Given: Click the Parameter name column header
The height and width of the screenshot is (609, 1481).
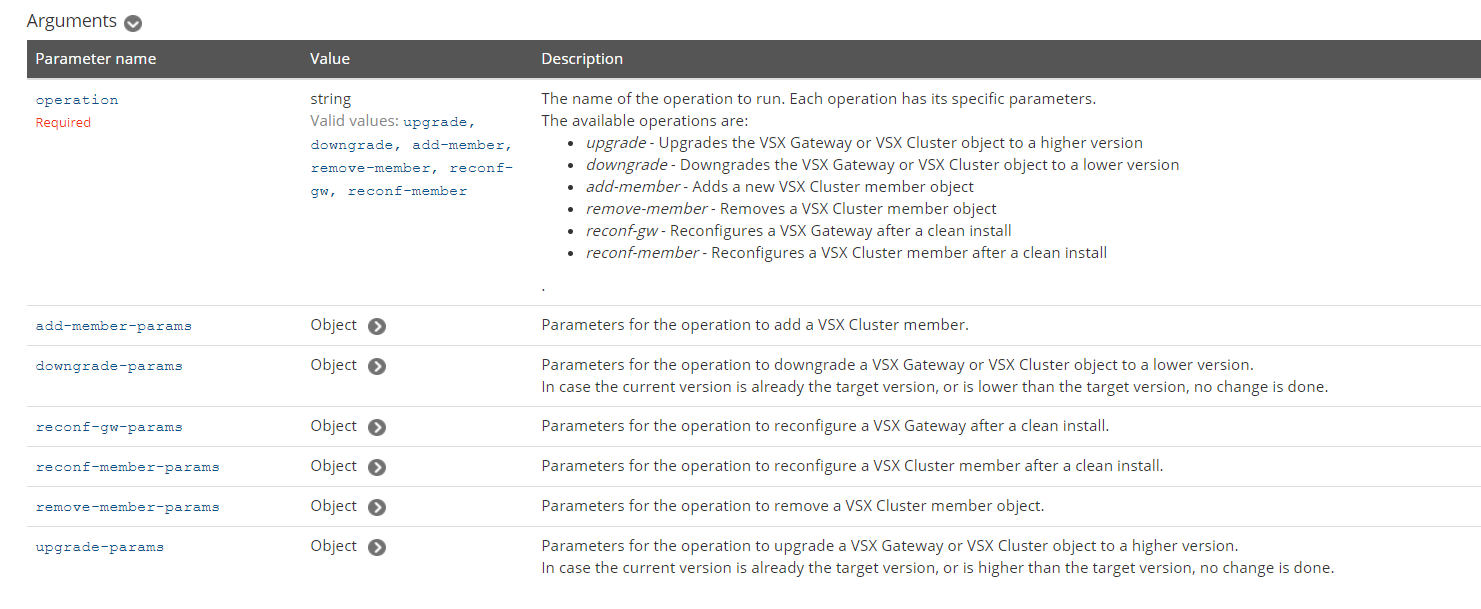Looking at the screenshot, I should (96, 59).
